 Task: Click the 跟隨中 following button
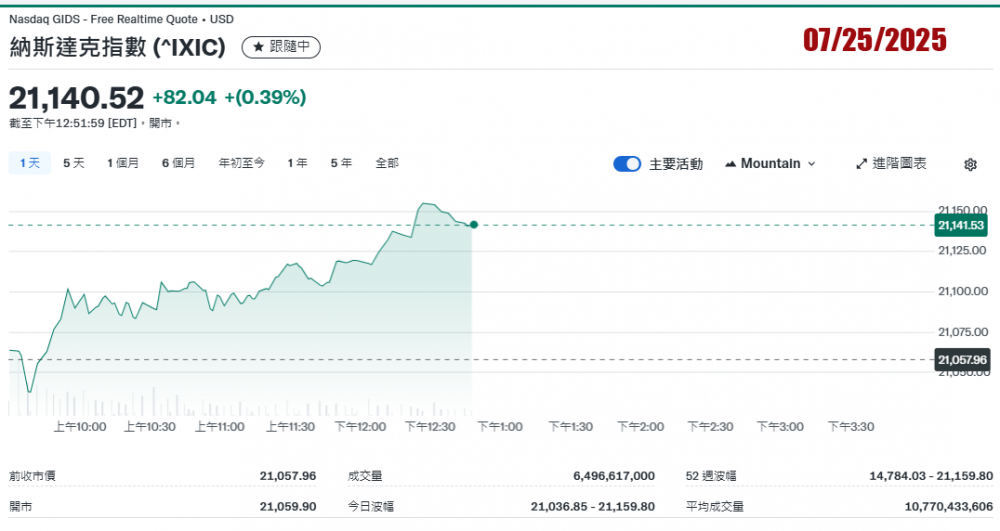[281, 47]
